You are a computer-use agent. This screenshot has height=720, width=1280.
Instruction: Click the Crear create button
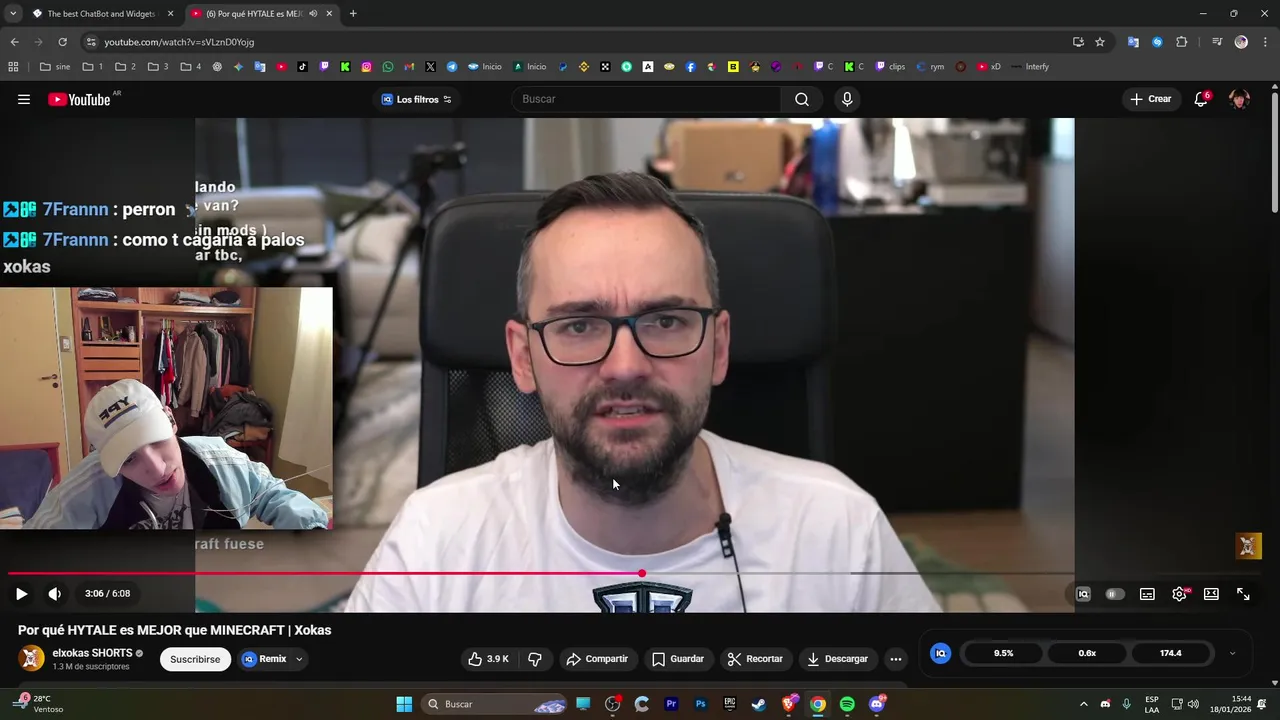point(1150,99)
